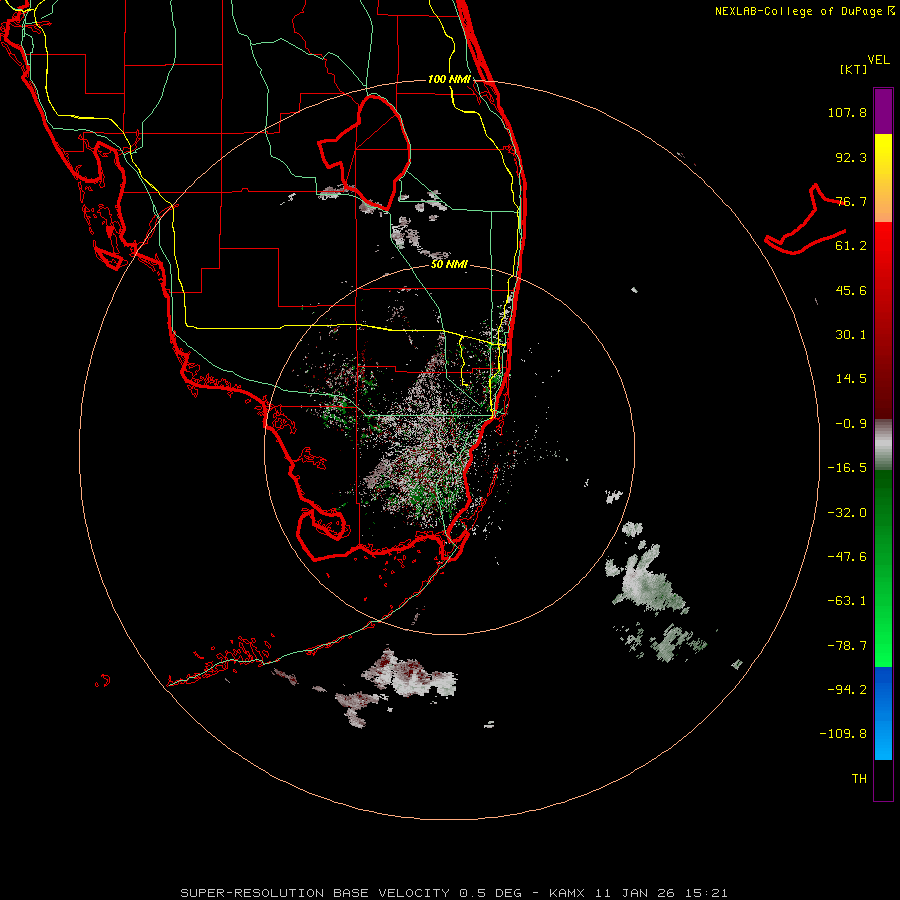Click the -47.6 velocity scale value
The height and width of the screenshot is (900, 900).
pos(847,557)
